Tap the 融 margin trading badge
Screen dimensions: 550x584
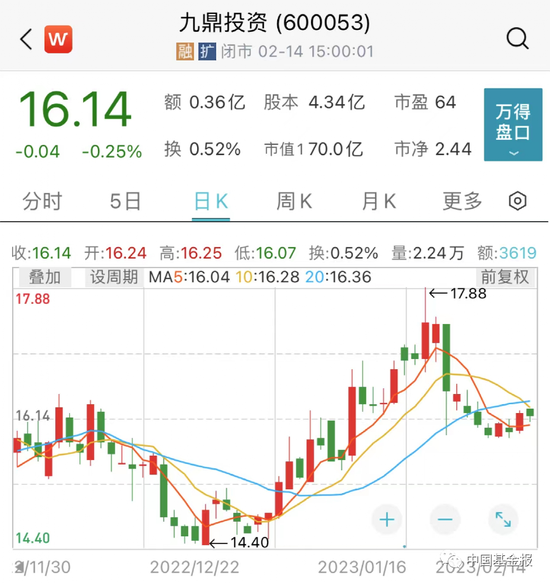[185, 52]
